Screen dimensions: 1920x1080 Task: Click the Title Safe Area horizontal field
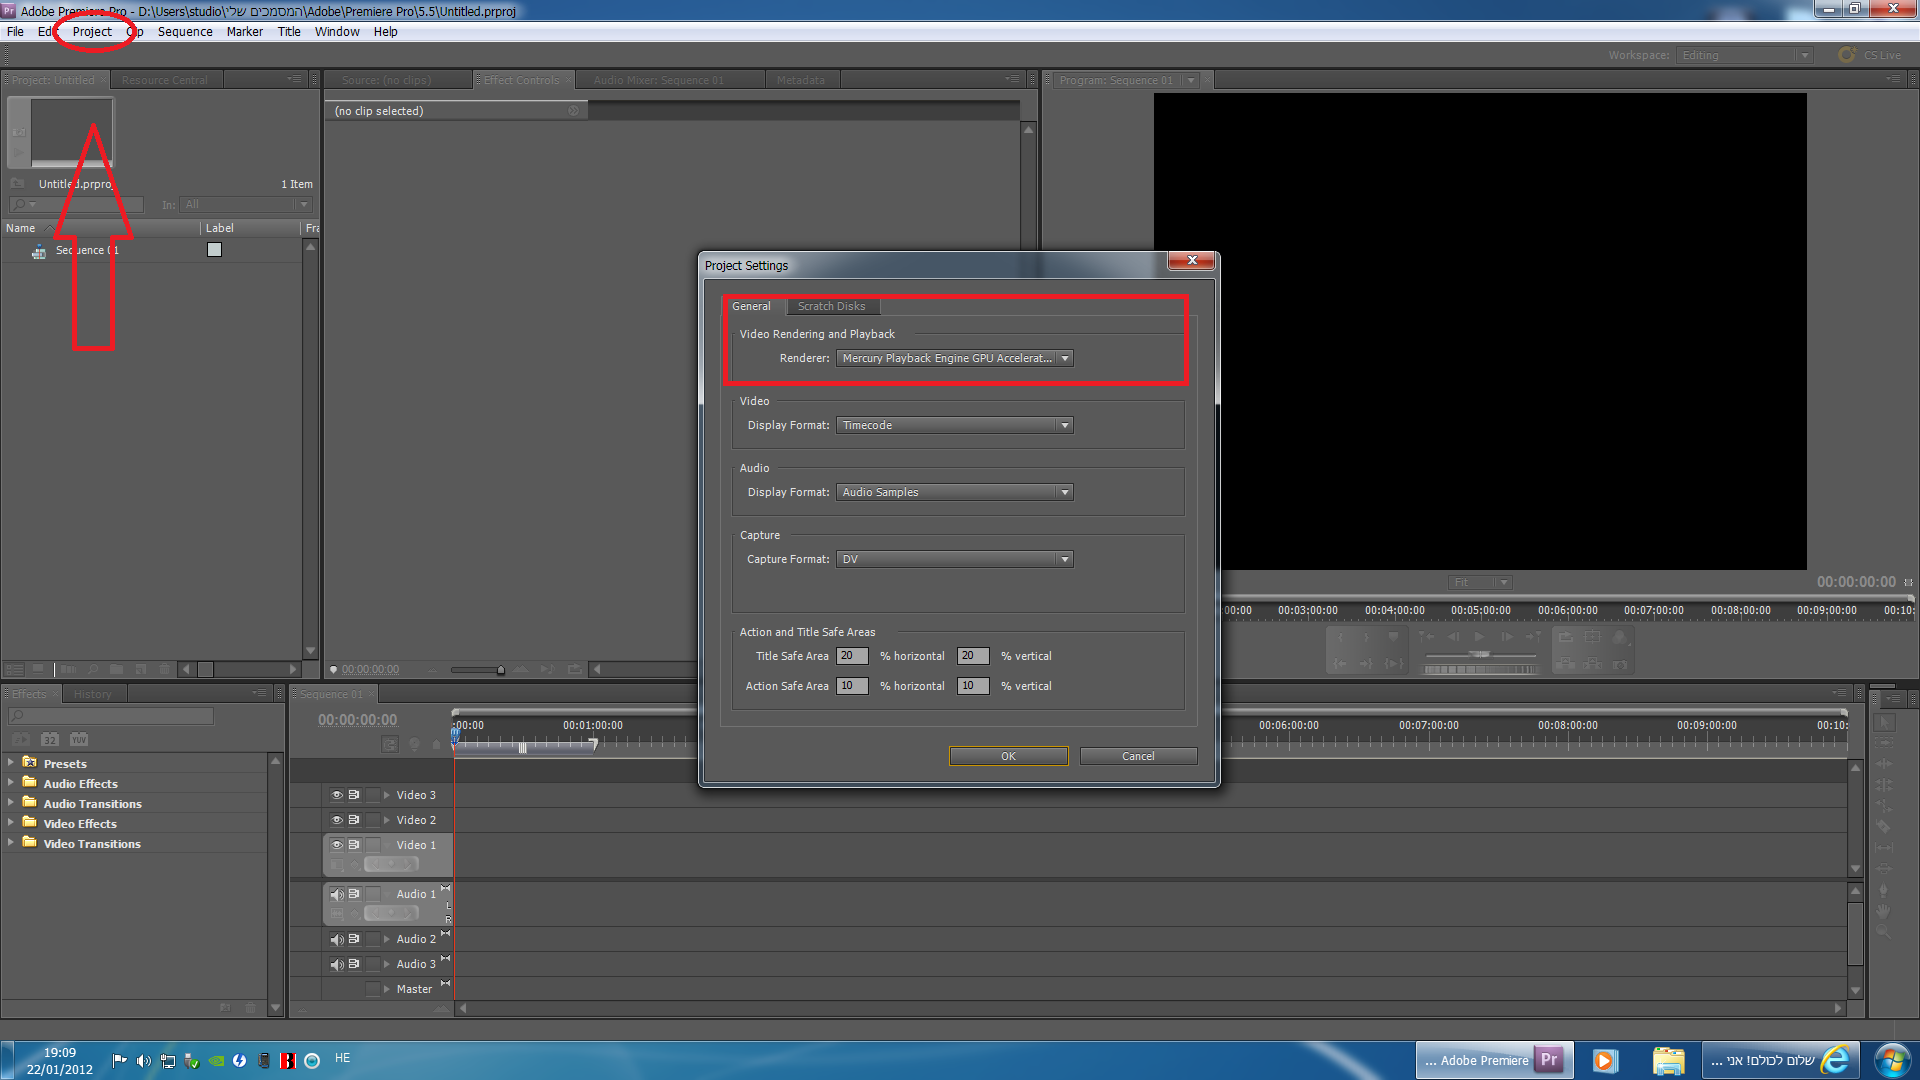[x=851, y=656]
